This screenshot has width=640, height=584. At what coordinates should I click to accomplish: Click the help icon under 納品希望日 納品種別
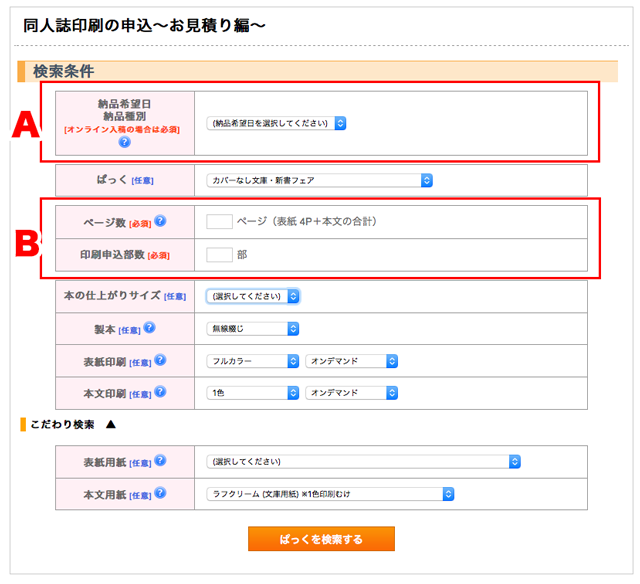(125, 142)
